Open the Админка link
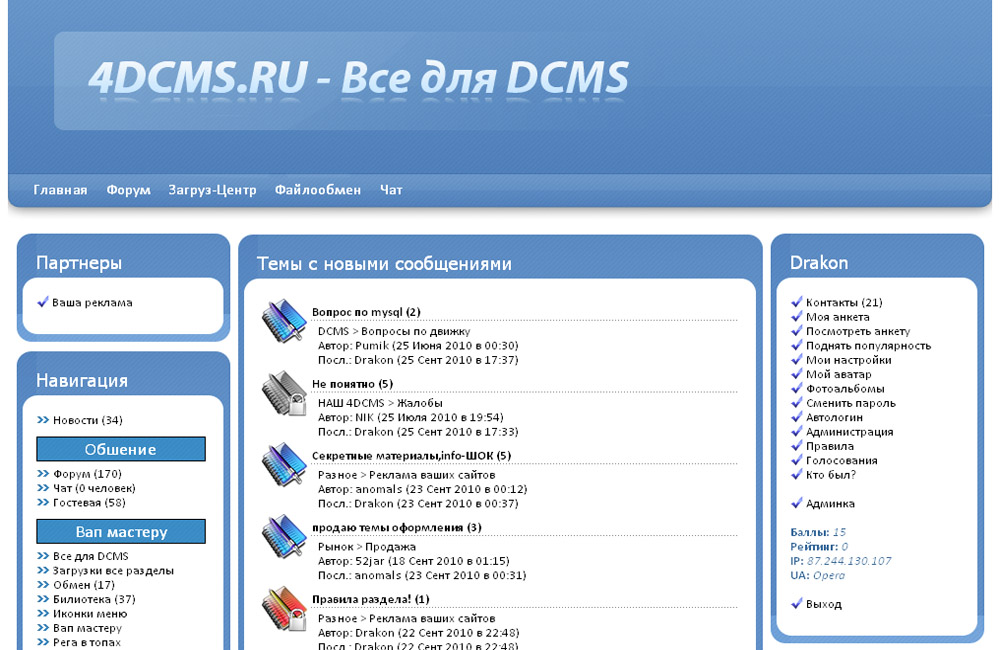Viewport: 1000px width, 650px height. pos(830,503)
